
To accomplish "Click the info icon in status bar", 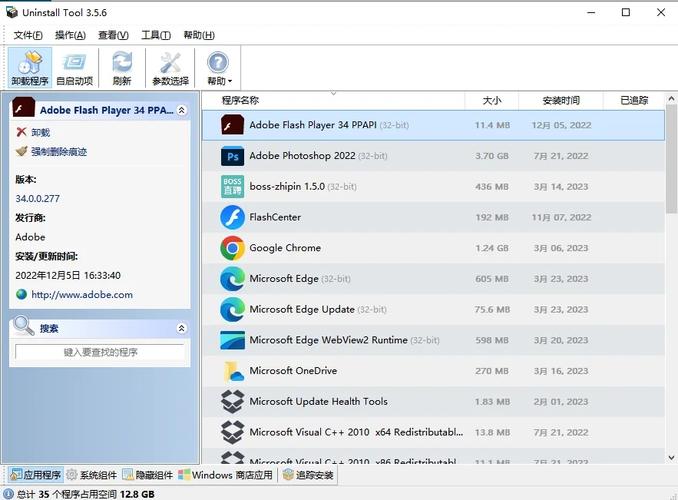I will [x=8, y=494].
